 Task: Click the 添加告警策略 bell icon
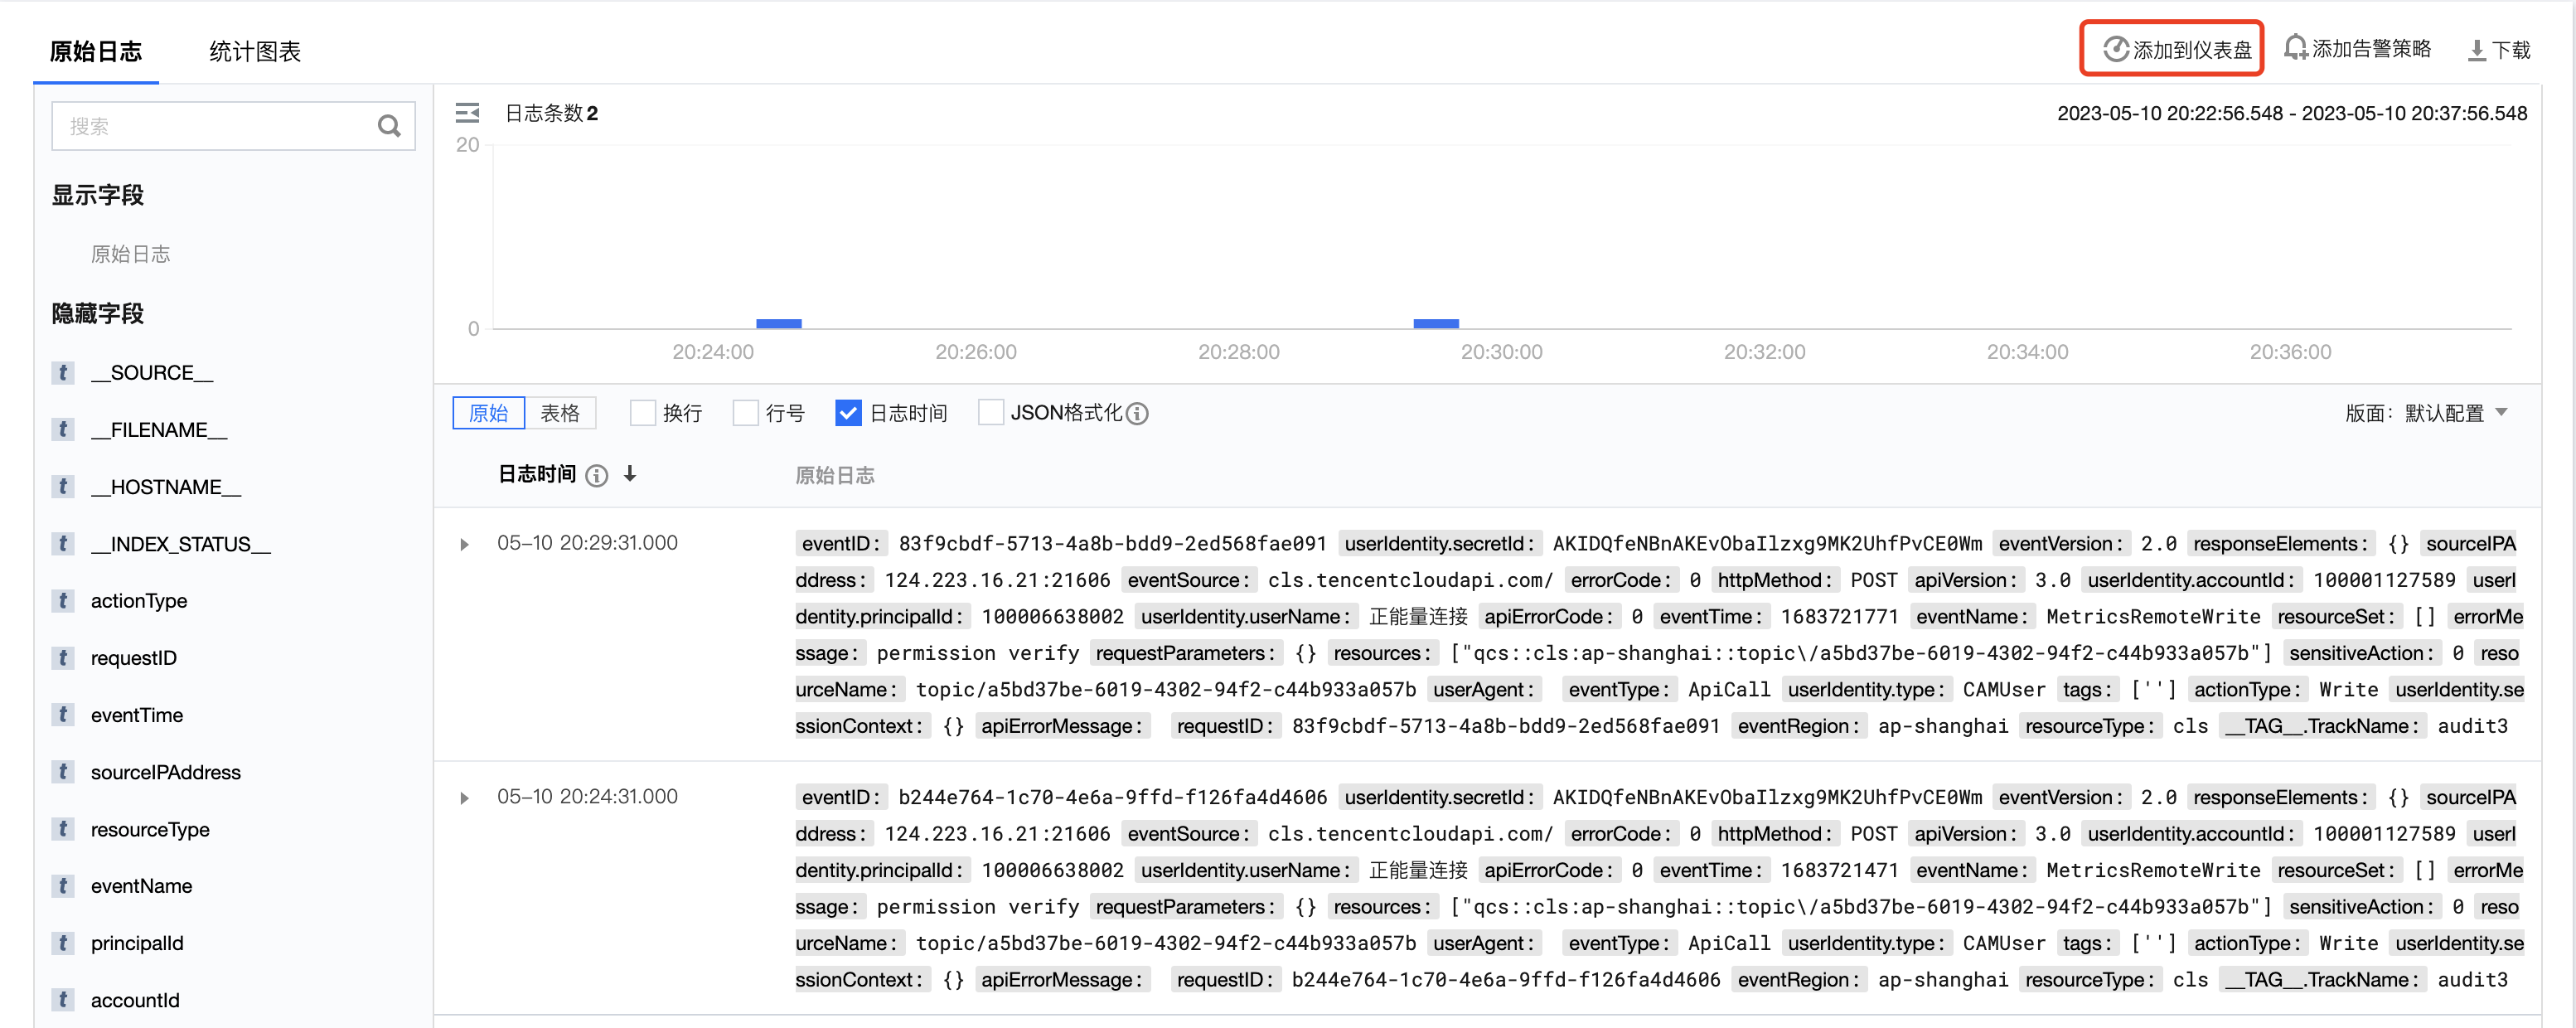pos(2295,48)
